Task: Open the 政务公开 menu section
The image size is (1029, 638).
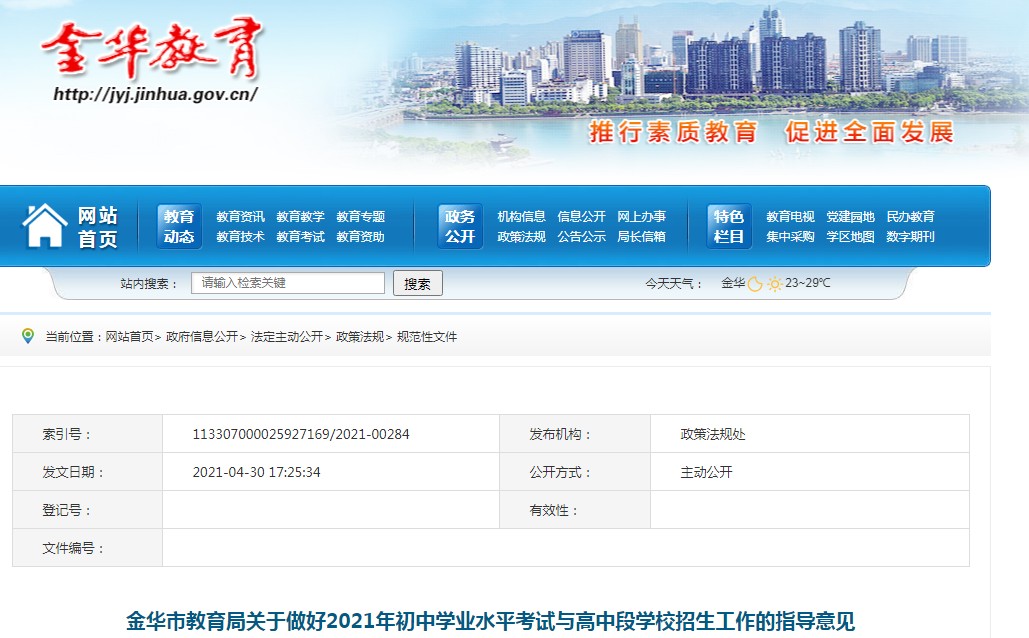Action: (459, 226)
